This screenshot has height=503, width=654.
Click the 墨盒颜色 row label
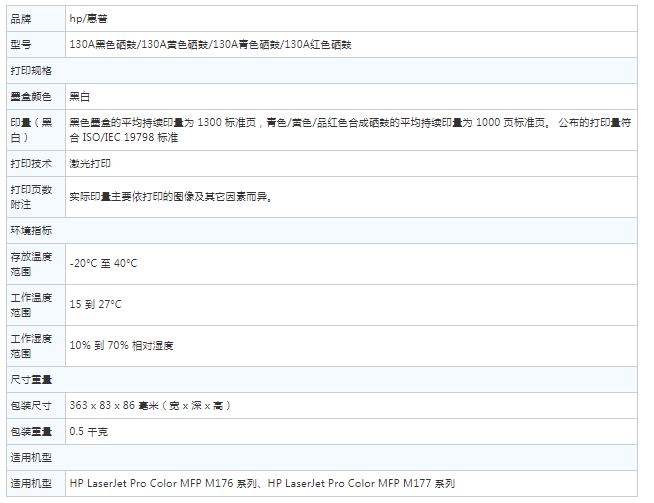32,97
